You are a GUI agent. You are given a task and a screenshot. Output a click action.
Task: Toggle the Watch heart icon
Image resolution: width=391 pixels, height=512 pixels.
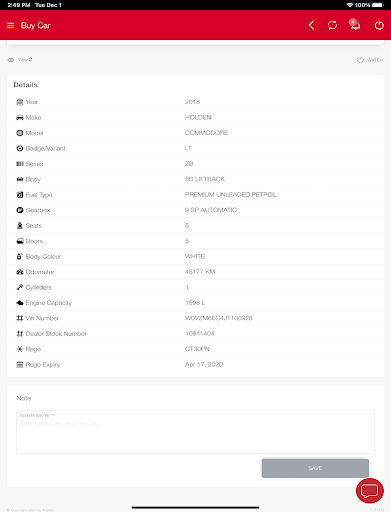coord(360,60)
